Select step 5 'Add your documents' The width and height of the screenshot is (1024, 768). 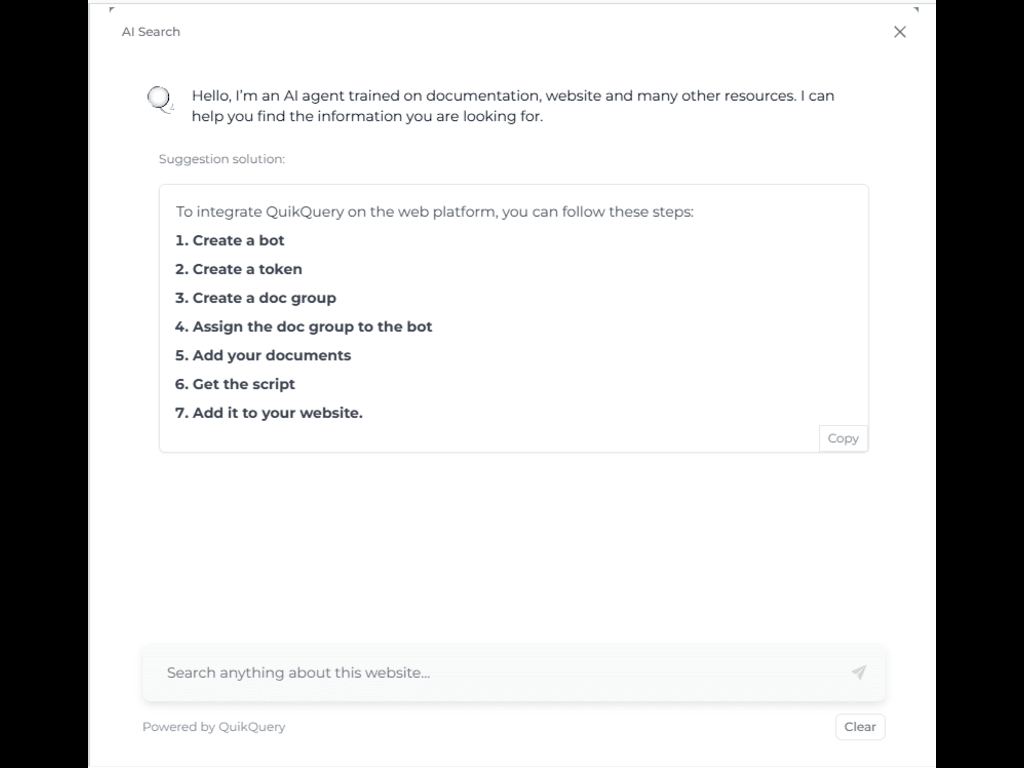[x=263, y=356]
